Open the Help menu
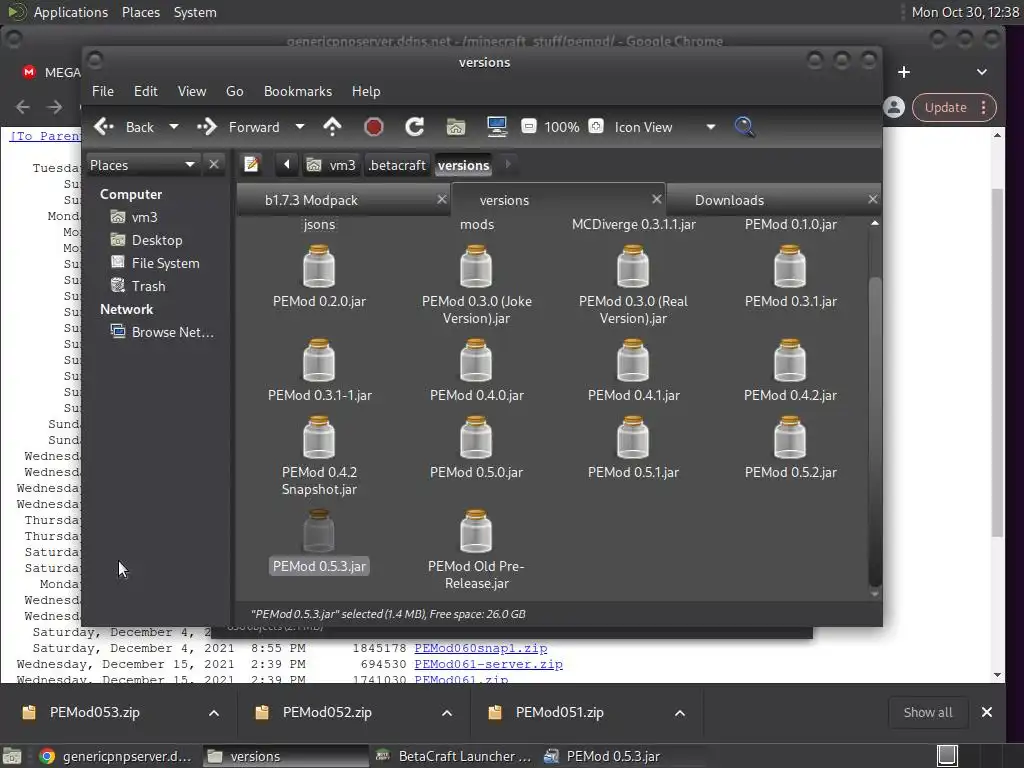Viewport: 1024px width, 768px height. (x=366, y=91)
